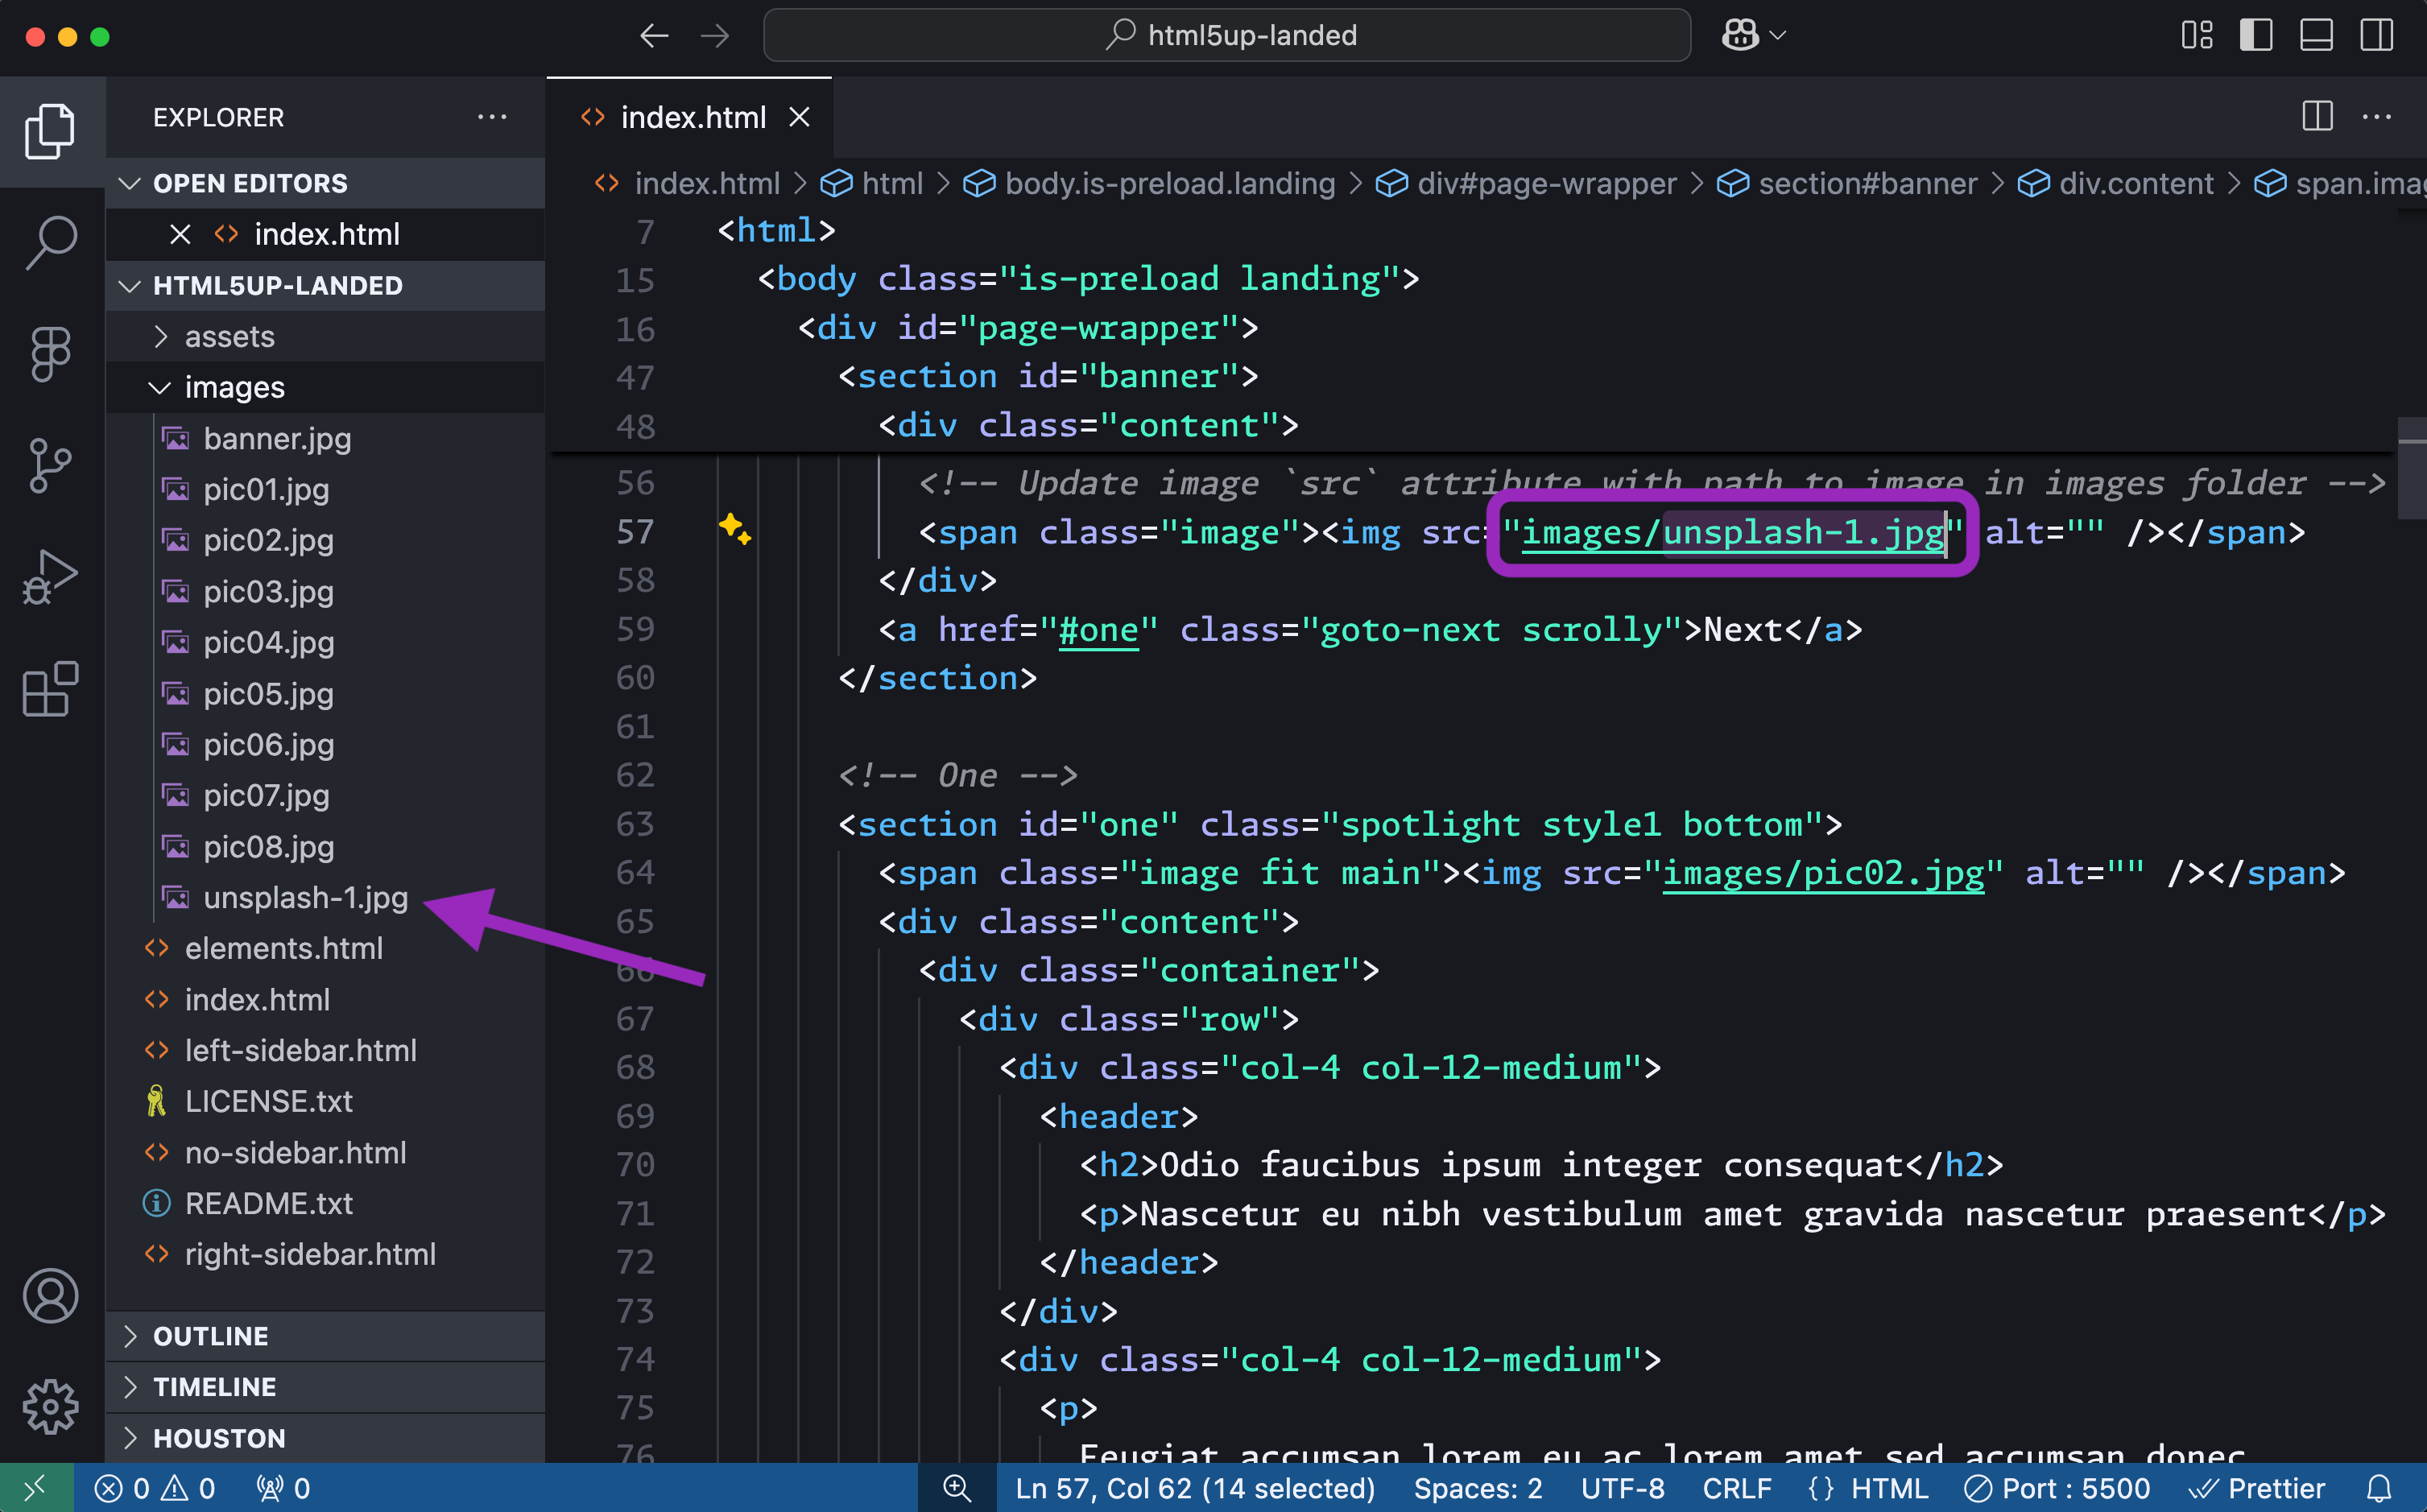Click div#page-wrapper breadcrumb
Viewport: 2427px width, 1512px height.
1526,183
